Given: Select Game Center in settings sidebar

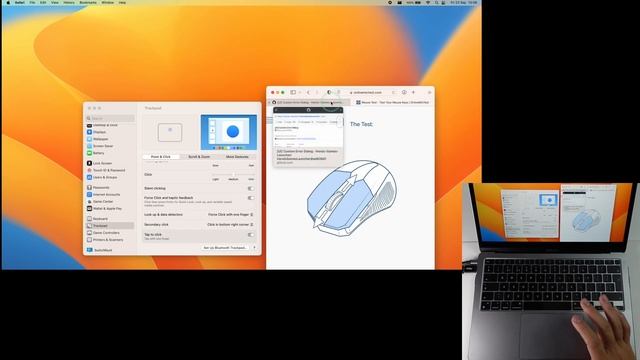Looking at the screenshot, I should pos(103,202).
